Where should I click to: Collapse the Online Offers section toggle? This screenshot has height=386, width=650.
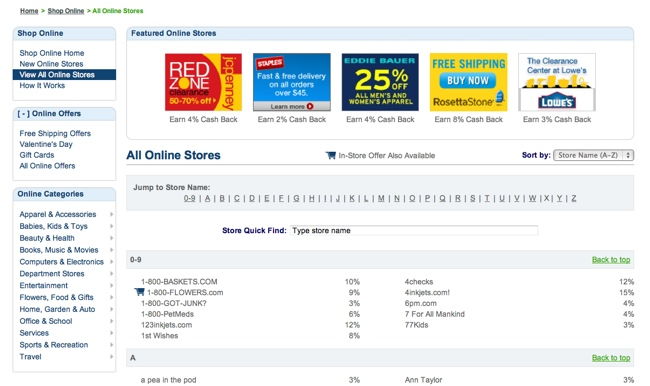coord(24,114)
